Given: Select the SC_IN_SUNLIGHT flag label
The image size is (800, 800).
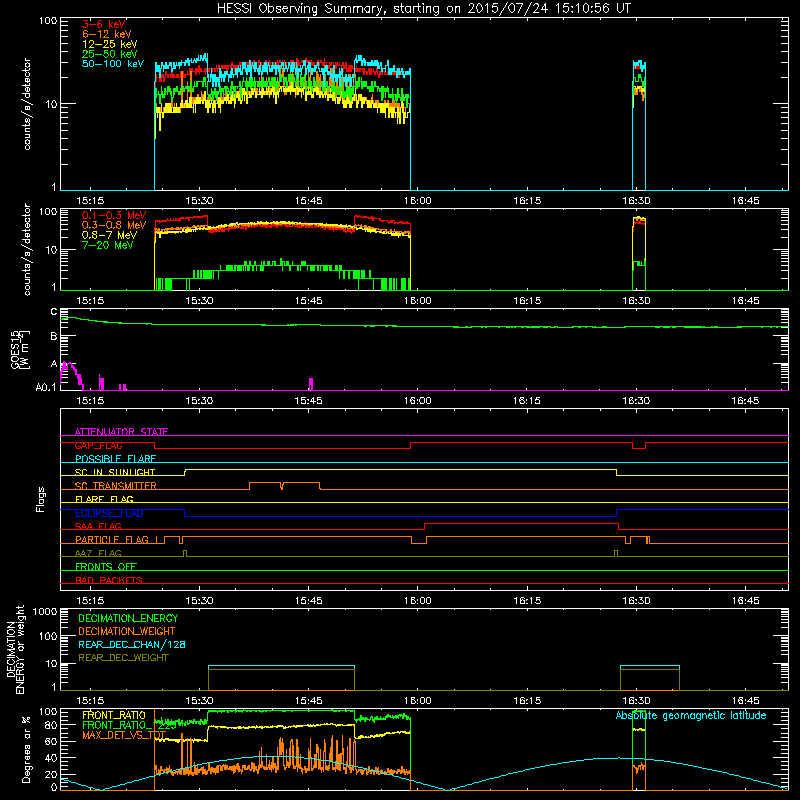Looking at the screenshot, I should point(115,472).
